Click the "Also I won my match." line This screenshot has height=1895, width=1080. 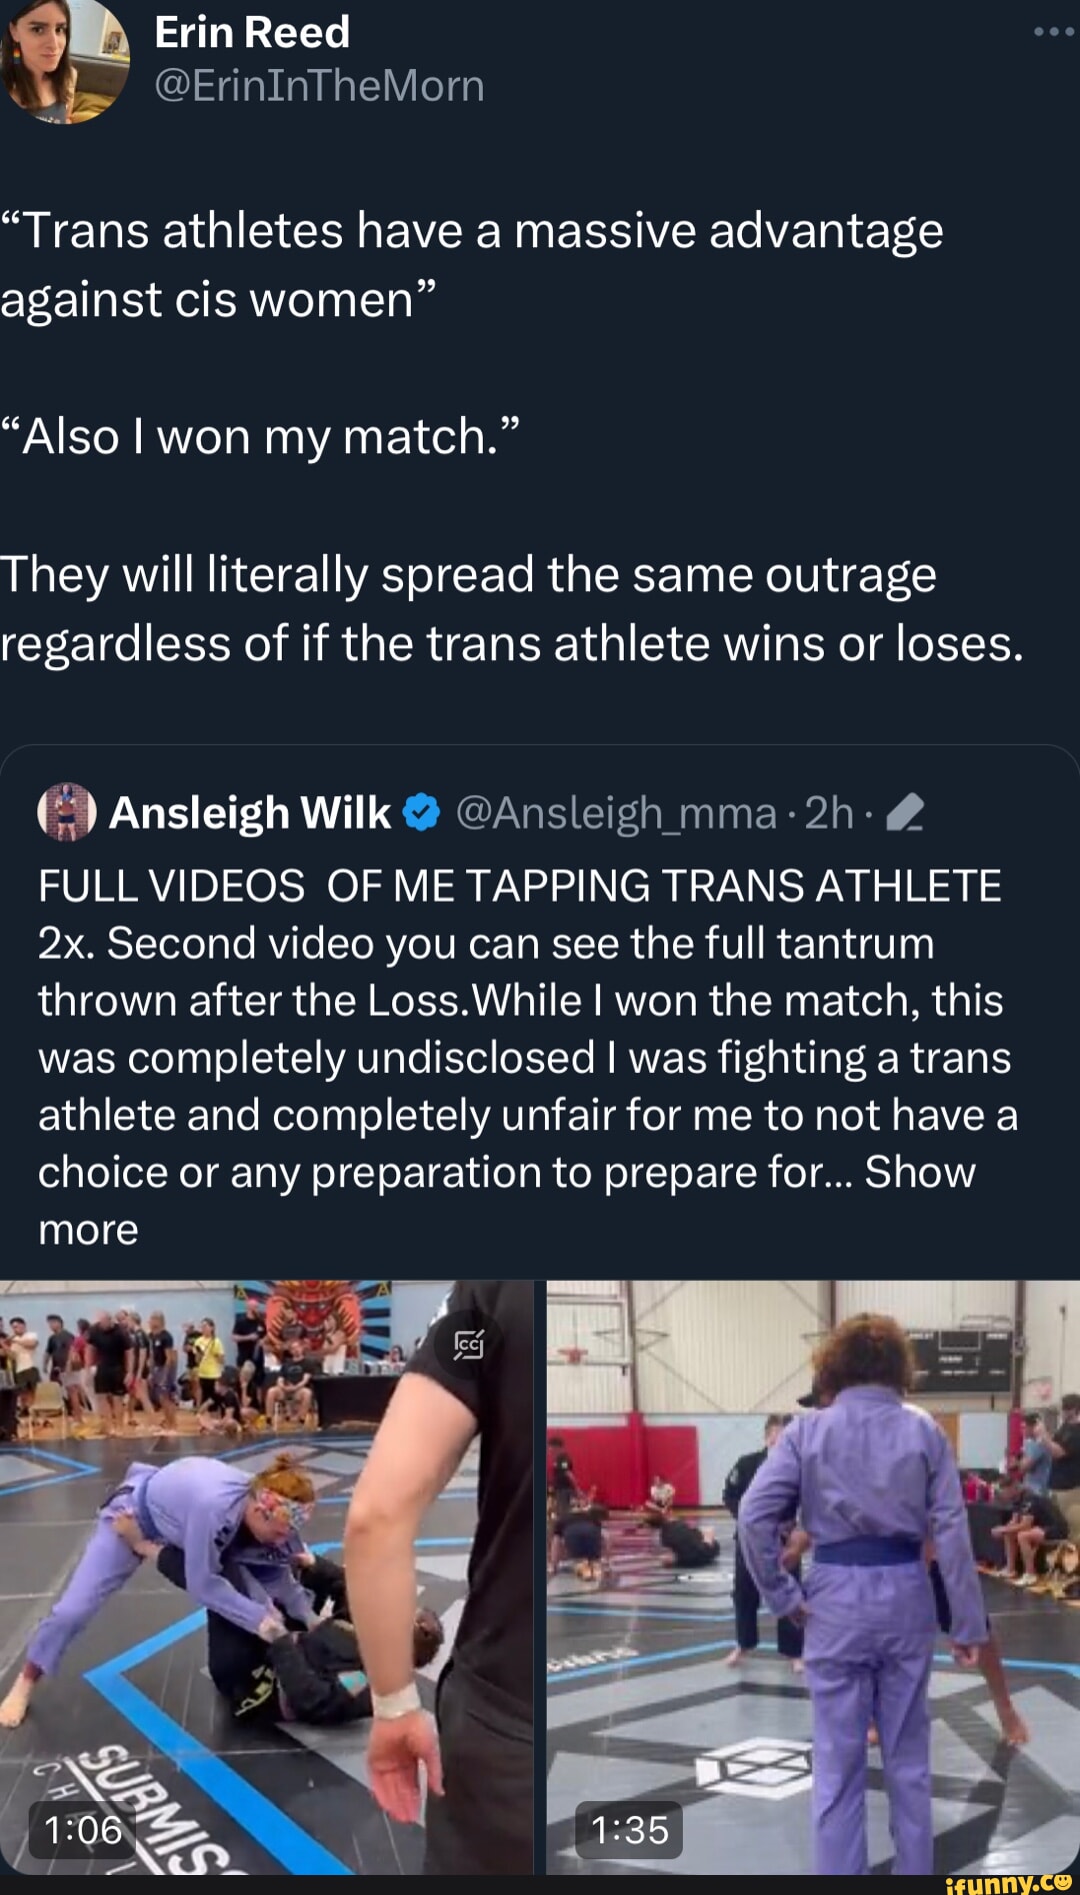(260, 437)
